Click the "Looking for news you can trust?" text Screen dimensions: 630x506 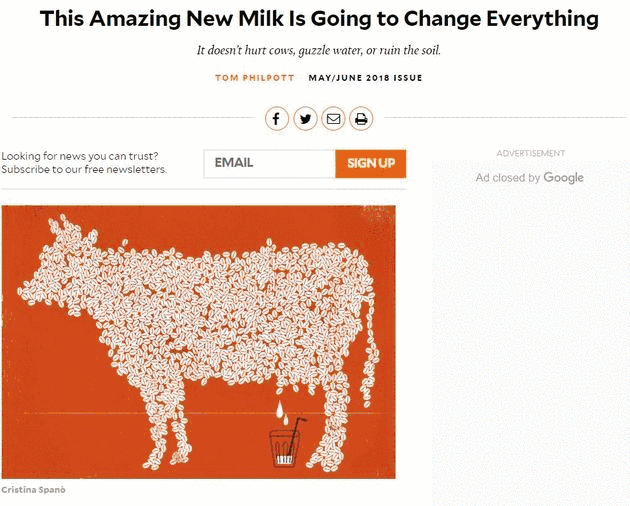click(x=80, y=156)
